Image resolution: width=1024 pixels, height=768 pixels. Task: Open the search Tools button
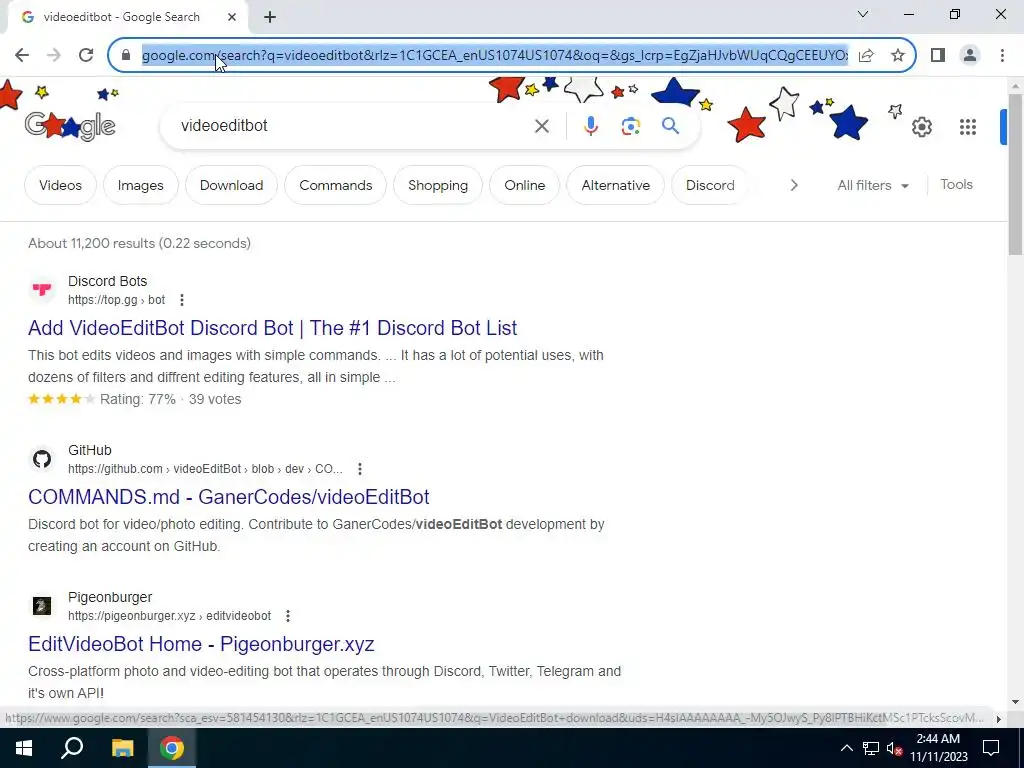click(x=956, y=185)
